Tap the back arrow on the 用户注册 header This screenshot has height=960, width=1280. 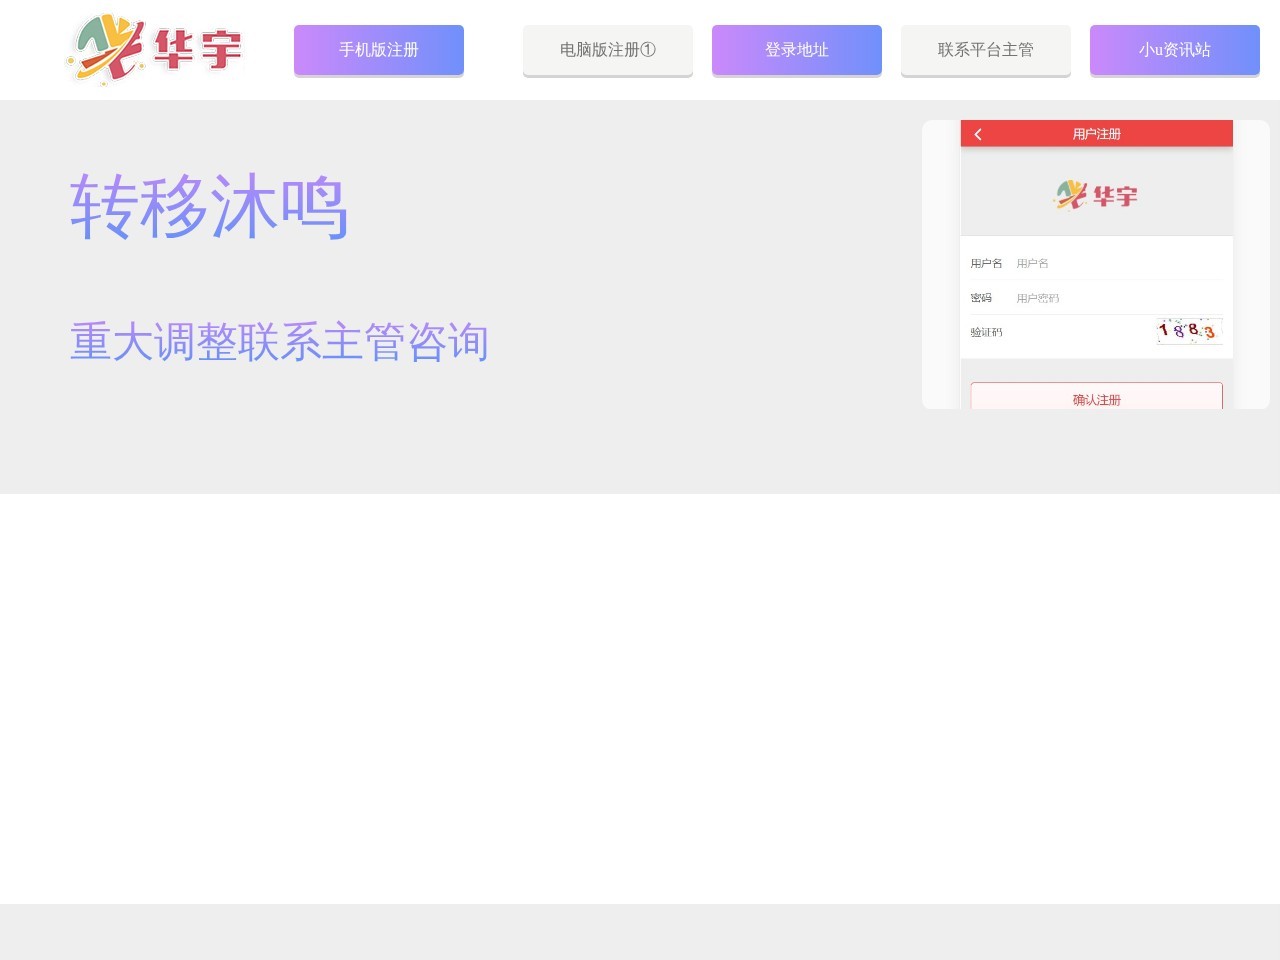(x=977, y=133)
